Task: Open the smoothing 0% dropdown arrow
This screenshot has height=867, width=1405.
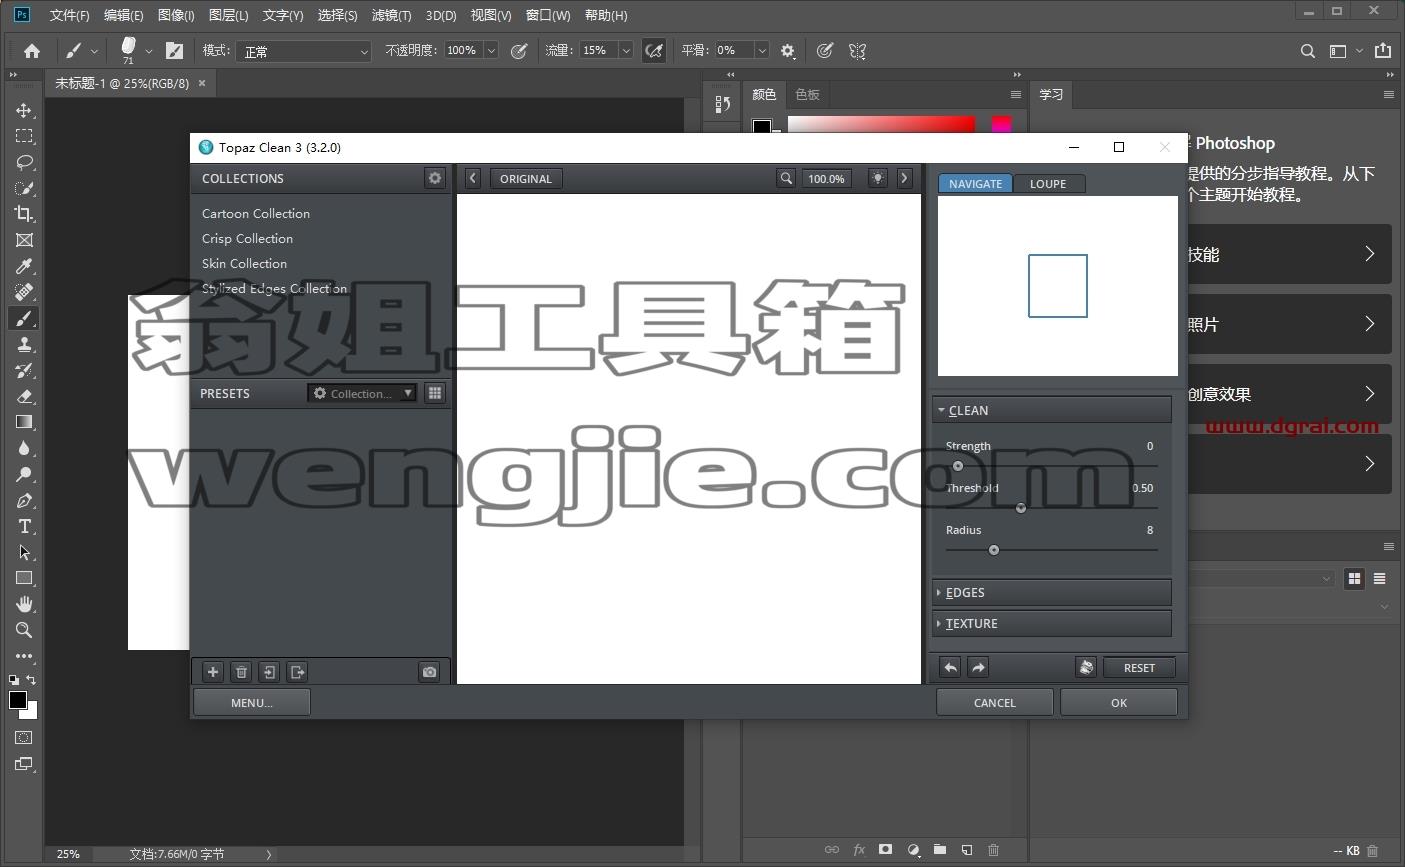Action: (762, 51)
